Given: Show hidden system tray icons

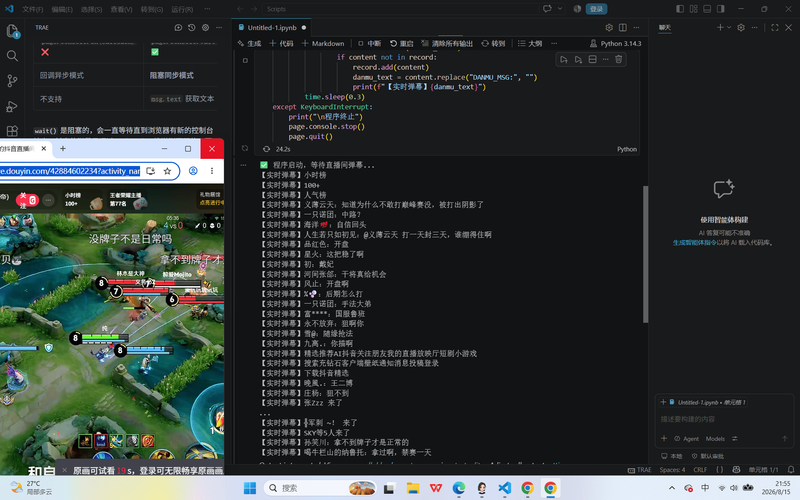Looking at the screenshot, I should pos(671,488).
